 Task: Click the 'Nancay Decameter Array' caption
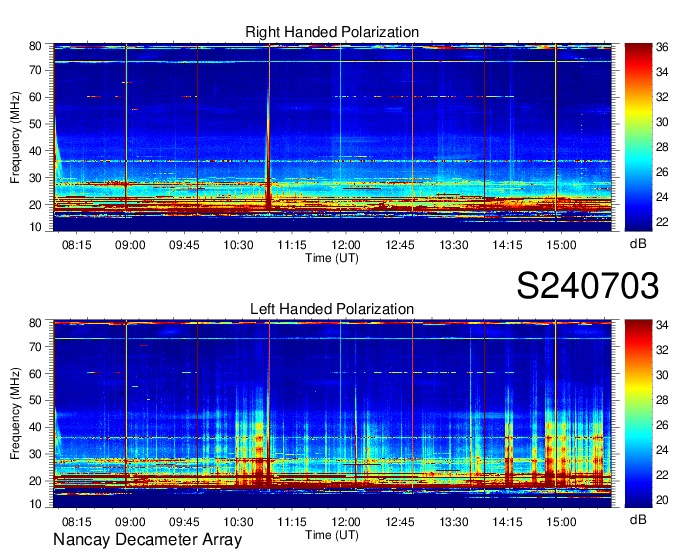point(147,540)
